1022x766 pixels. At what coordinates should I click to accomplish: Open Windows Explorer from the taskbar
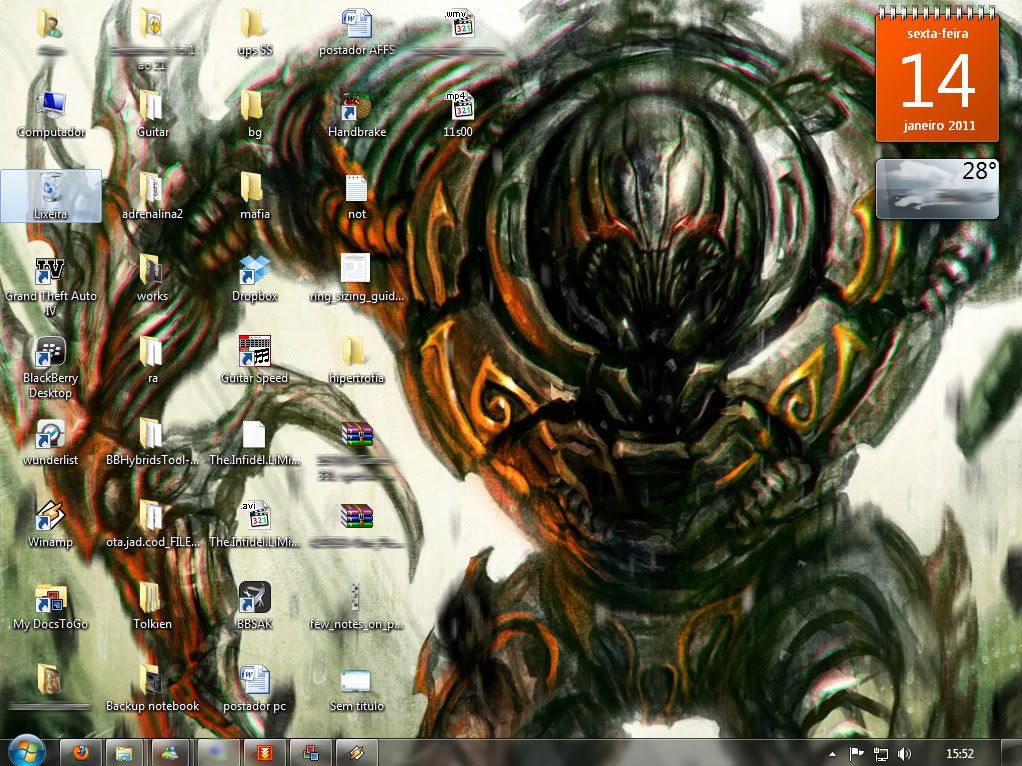click(124, 753)
